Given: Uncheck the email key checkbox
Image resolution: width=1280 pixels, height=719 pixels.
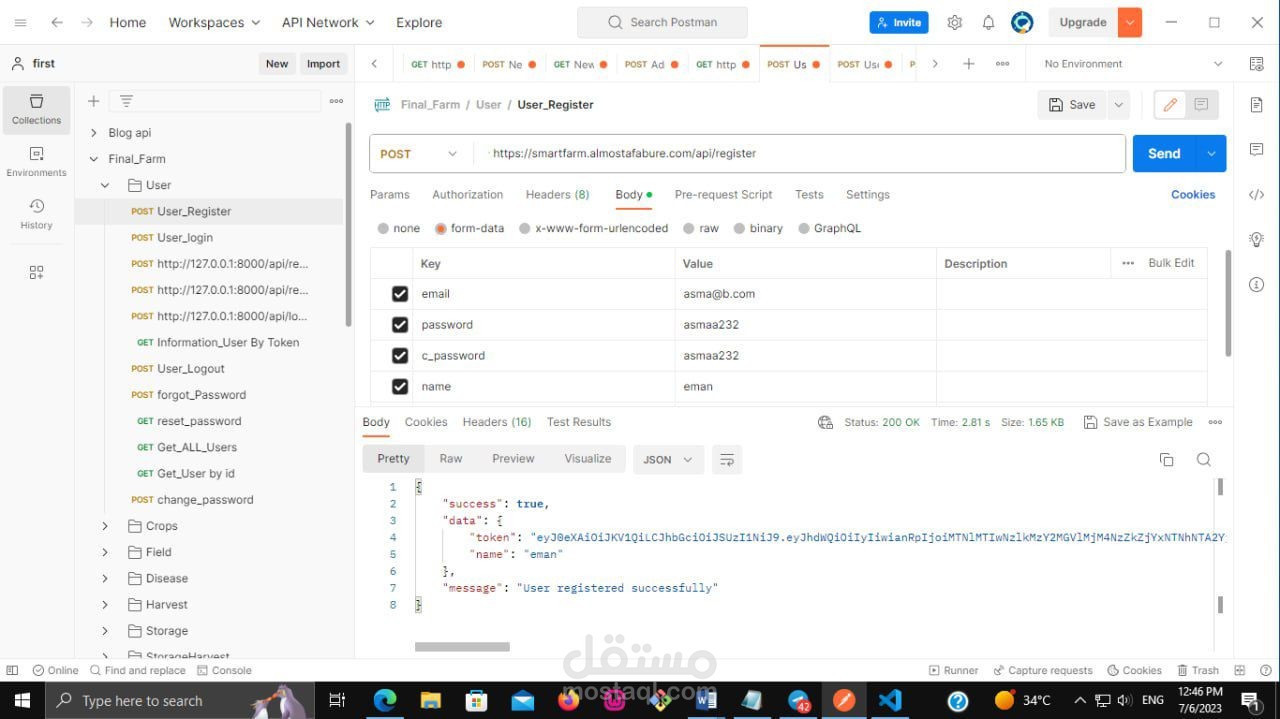Looking at the screenshot, I should (x=400, y=294).
